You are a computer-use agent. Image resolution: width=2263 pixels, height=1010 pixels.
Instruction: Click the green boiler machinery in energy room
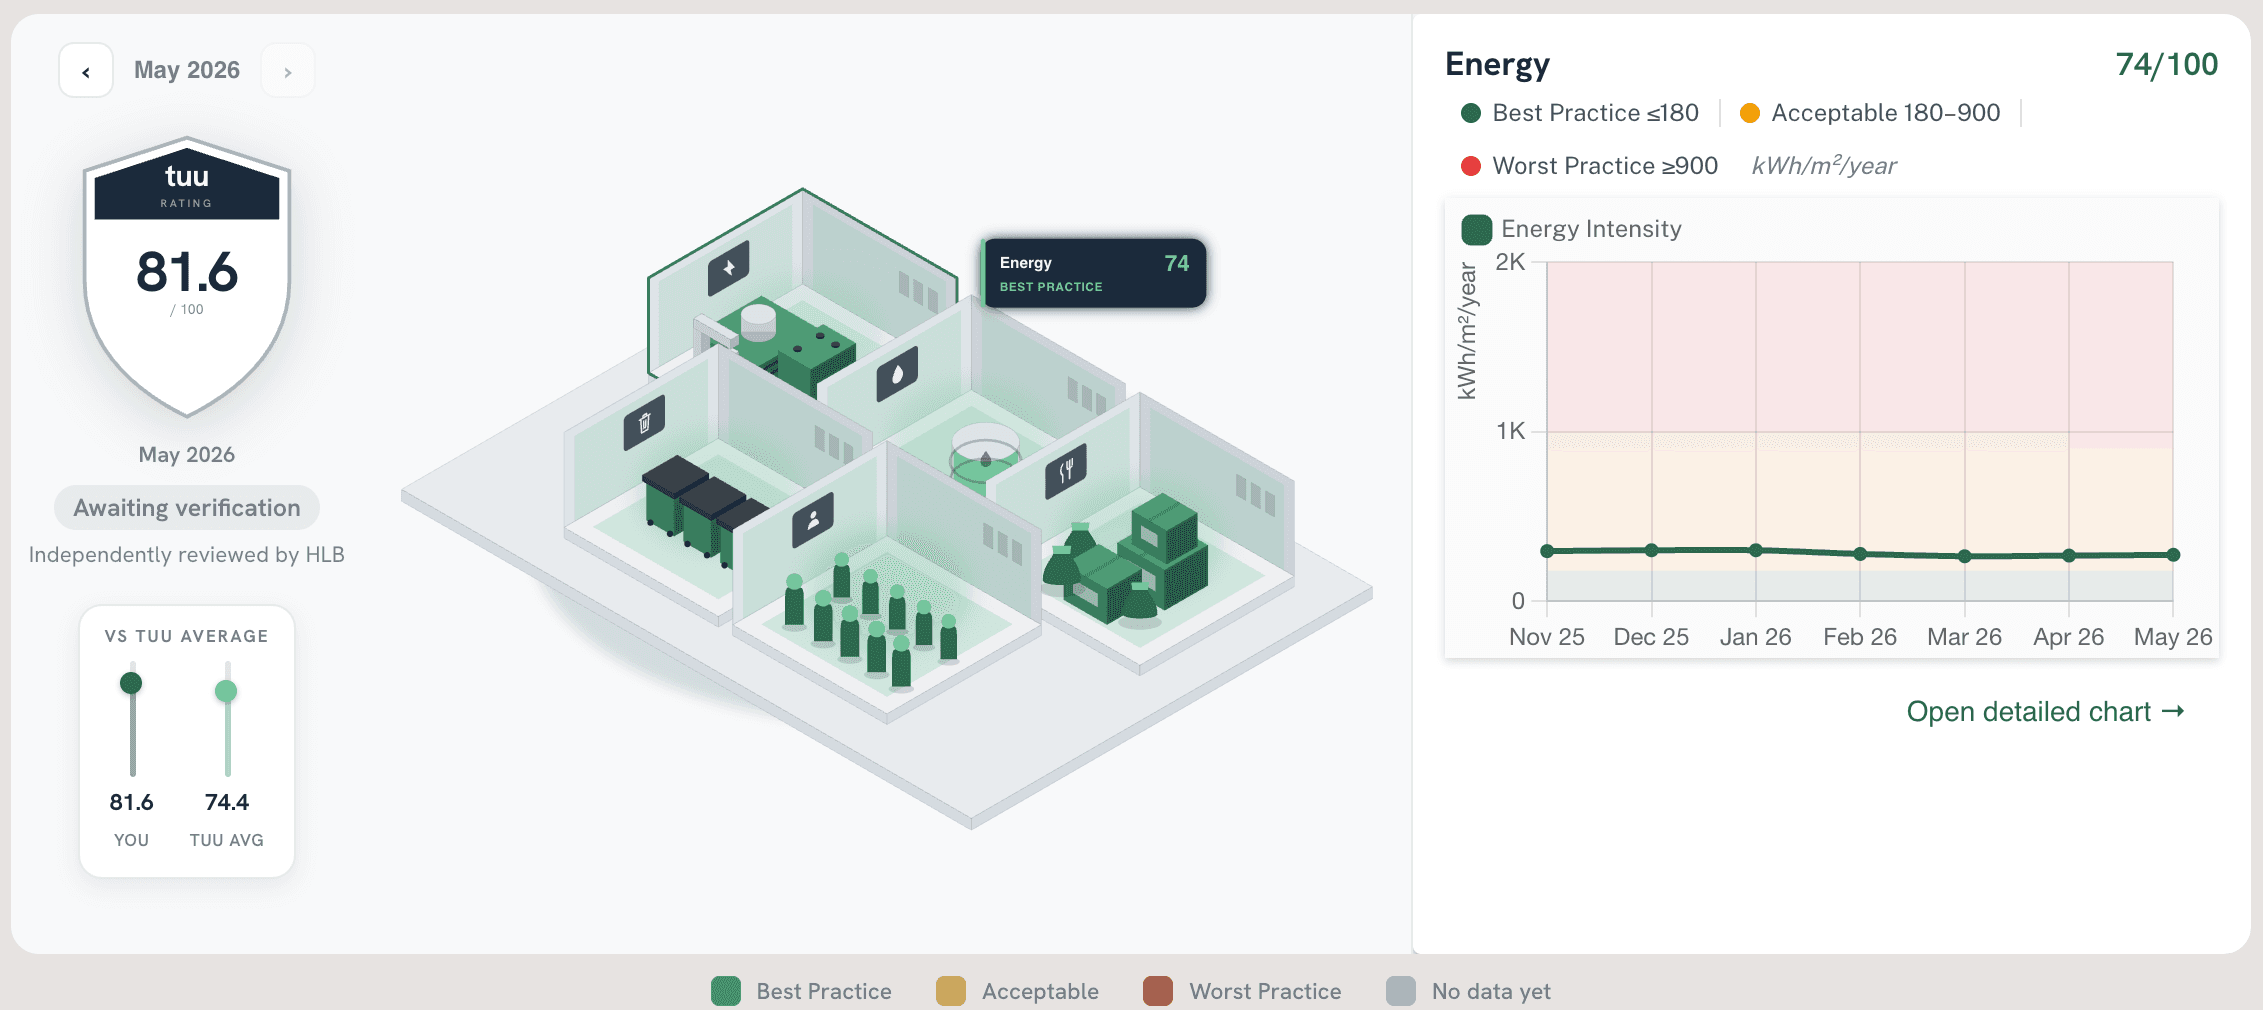tap(790, 346)
